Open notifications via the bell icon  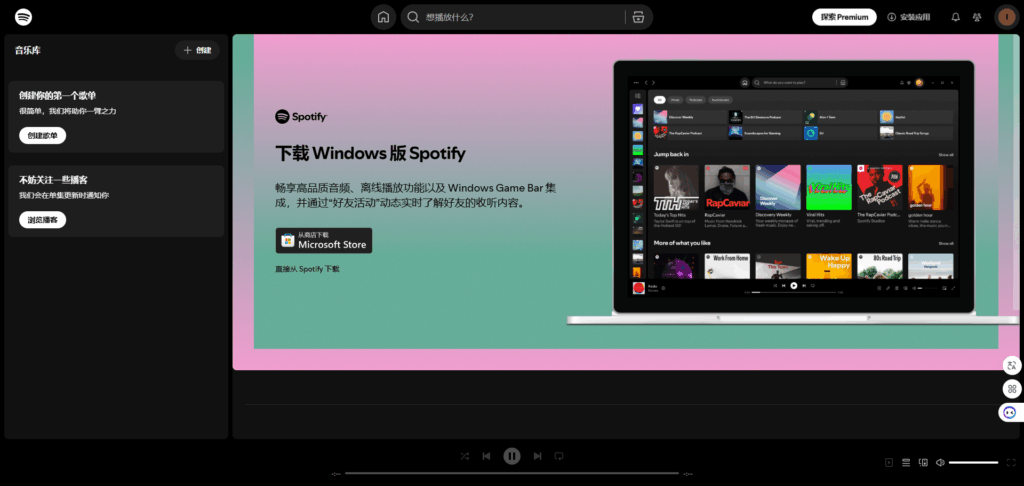coord(955,17)
